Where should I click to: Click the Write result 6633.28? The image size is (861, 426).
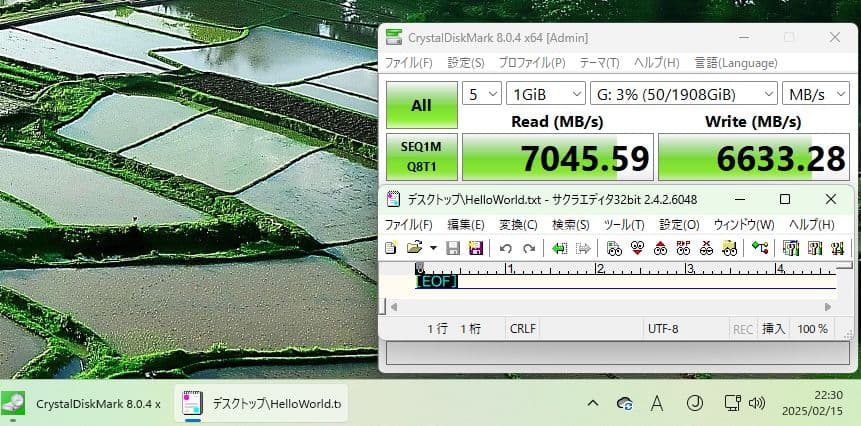pos(754,157)
